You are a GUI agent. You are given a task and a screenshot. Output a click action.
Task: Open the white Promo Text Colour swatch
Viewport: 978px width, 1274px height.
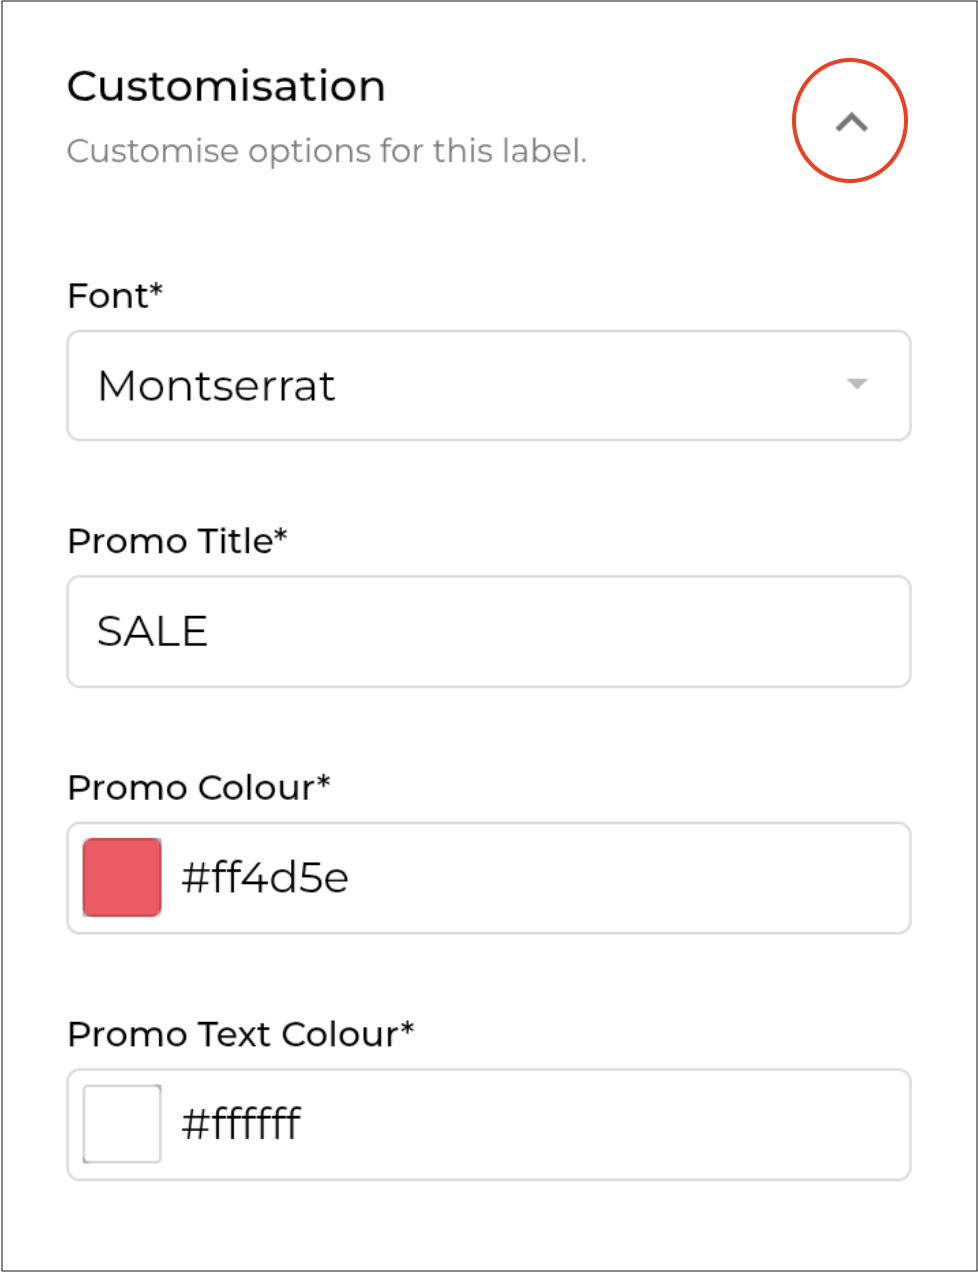(x=122, y=1124)
